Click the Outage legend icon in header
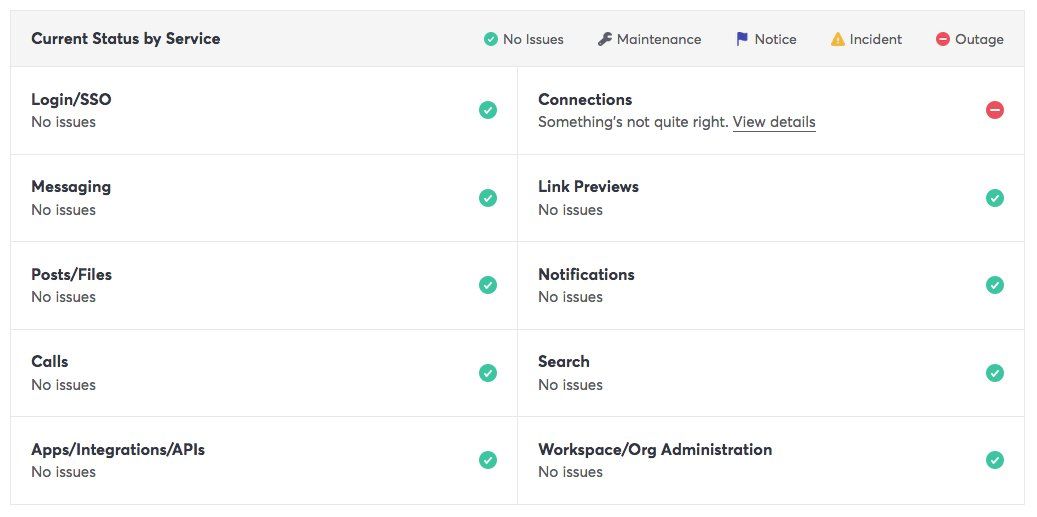 943,39
